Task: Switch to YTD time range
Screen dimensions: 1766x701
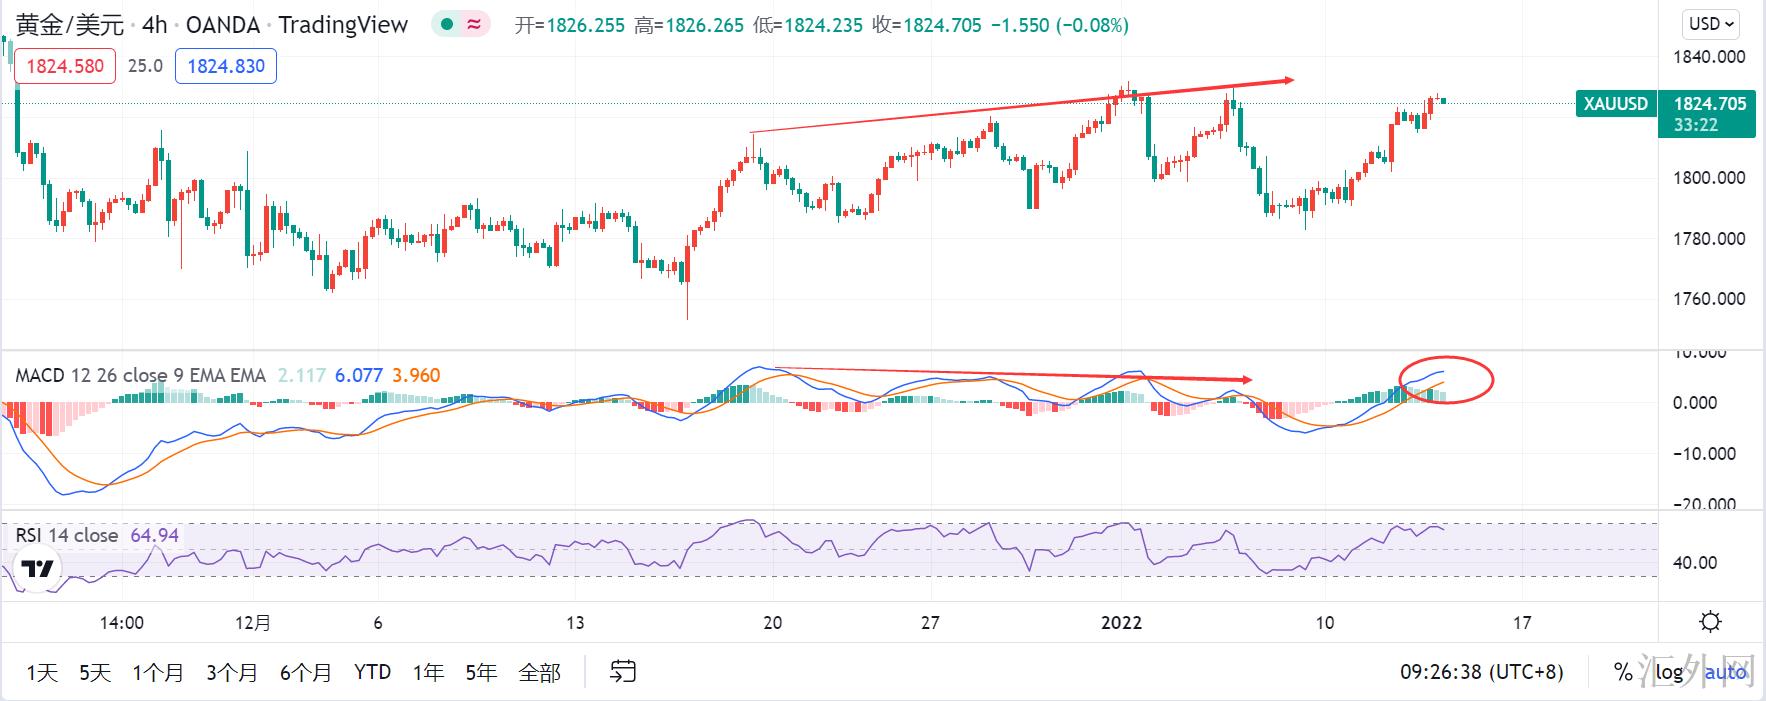Action: point(372,672)
